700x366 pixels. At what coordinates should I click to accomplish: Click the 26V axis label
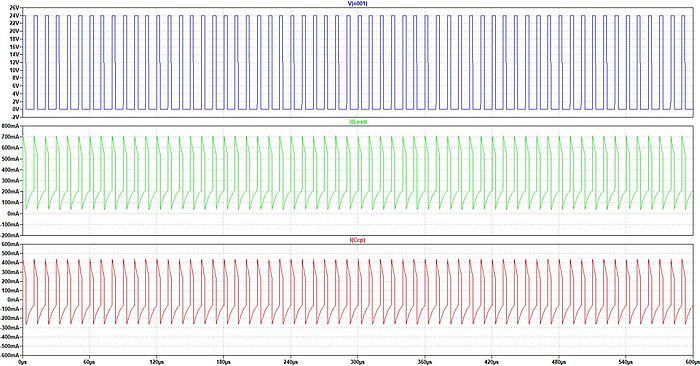point(14,8)
